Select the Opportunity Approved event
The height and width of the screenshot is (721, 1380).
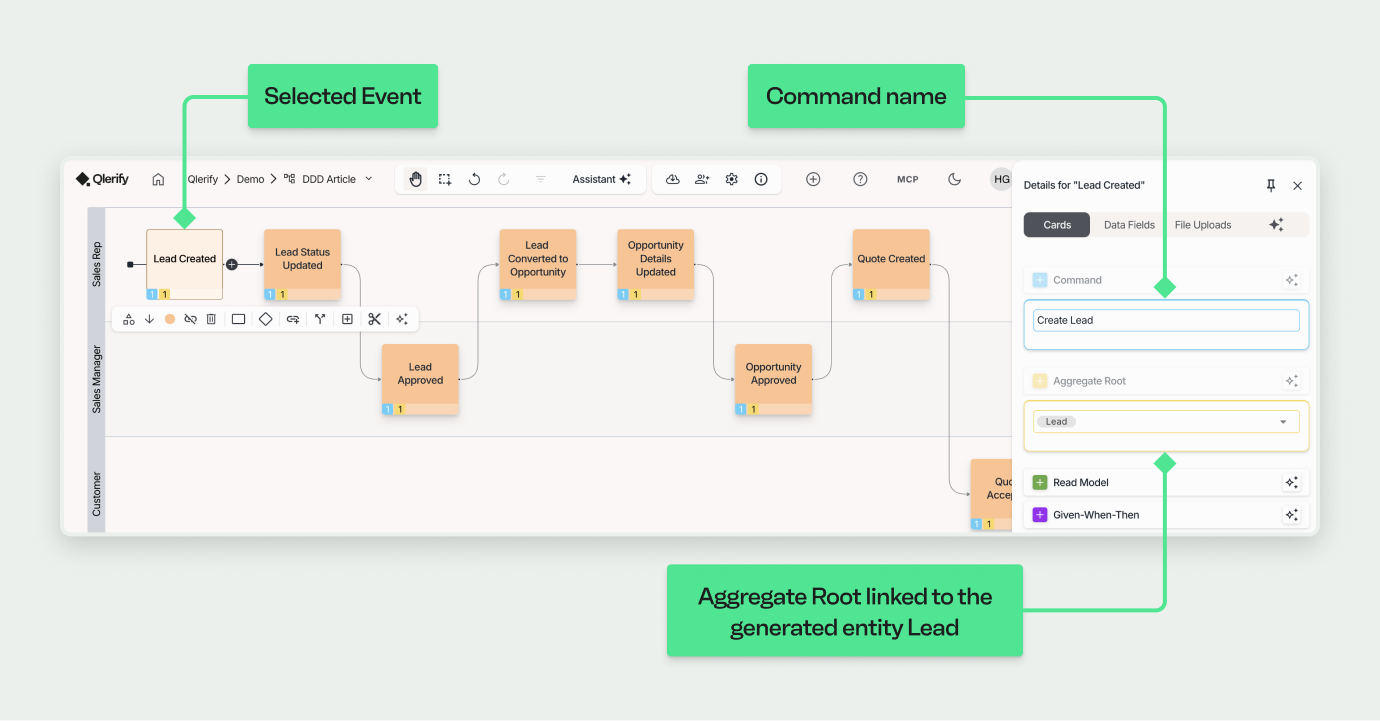773,379
